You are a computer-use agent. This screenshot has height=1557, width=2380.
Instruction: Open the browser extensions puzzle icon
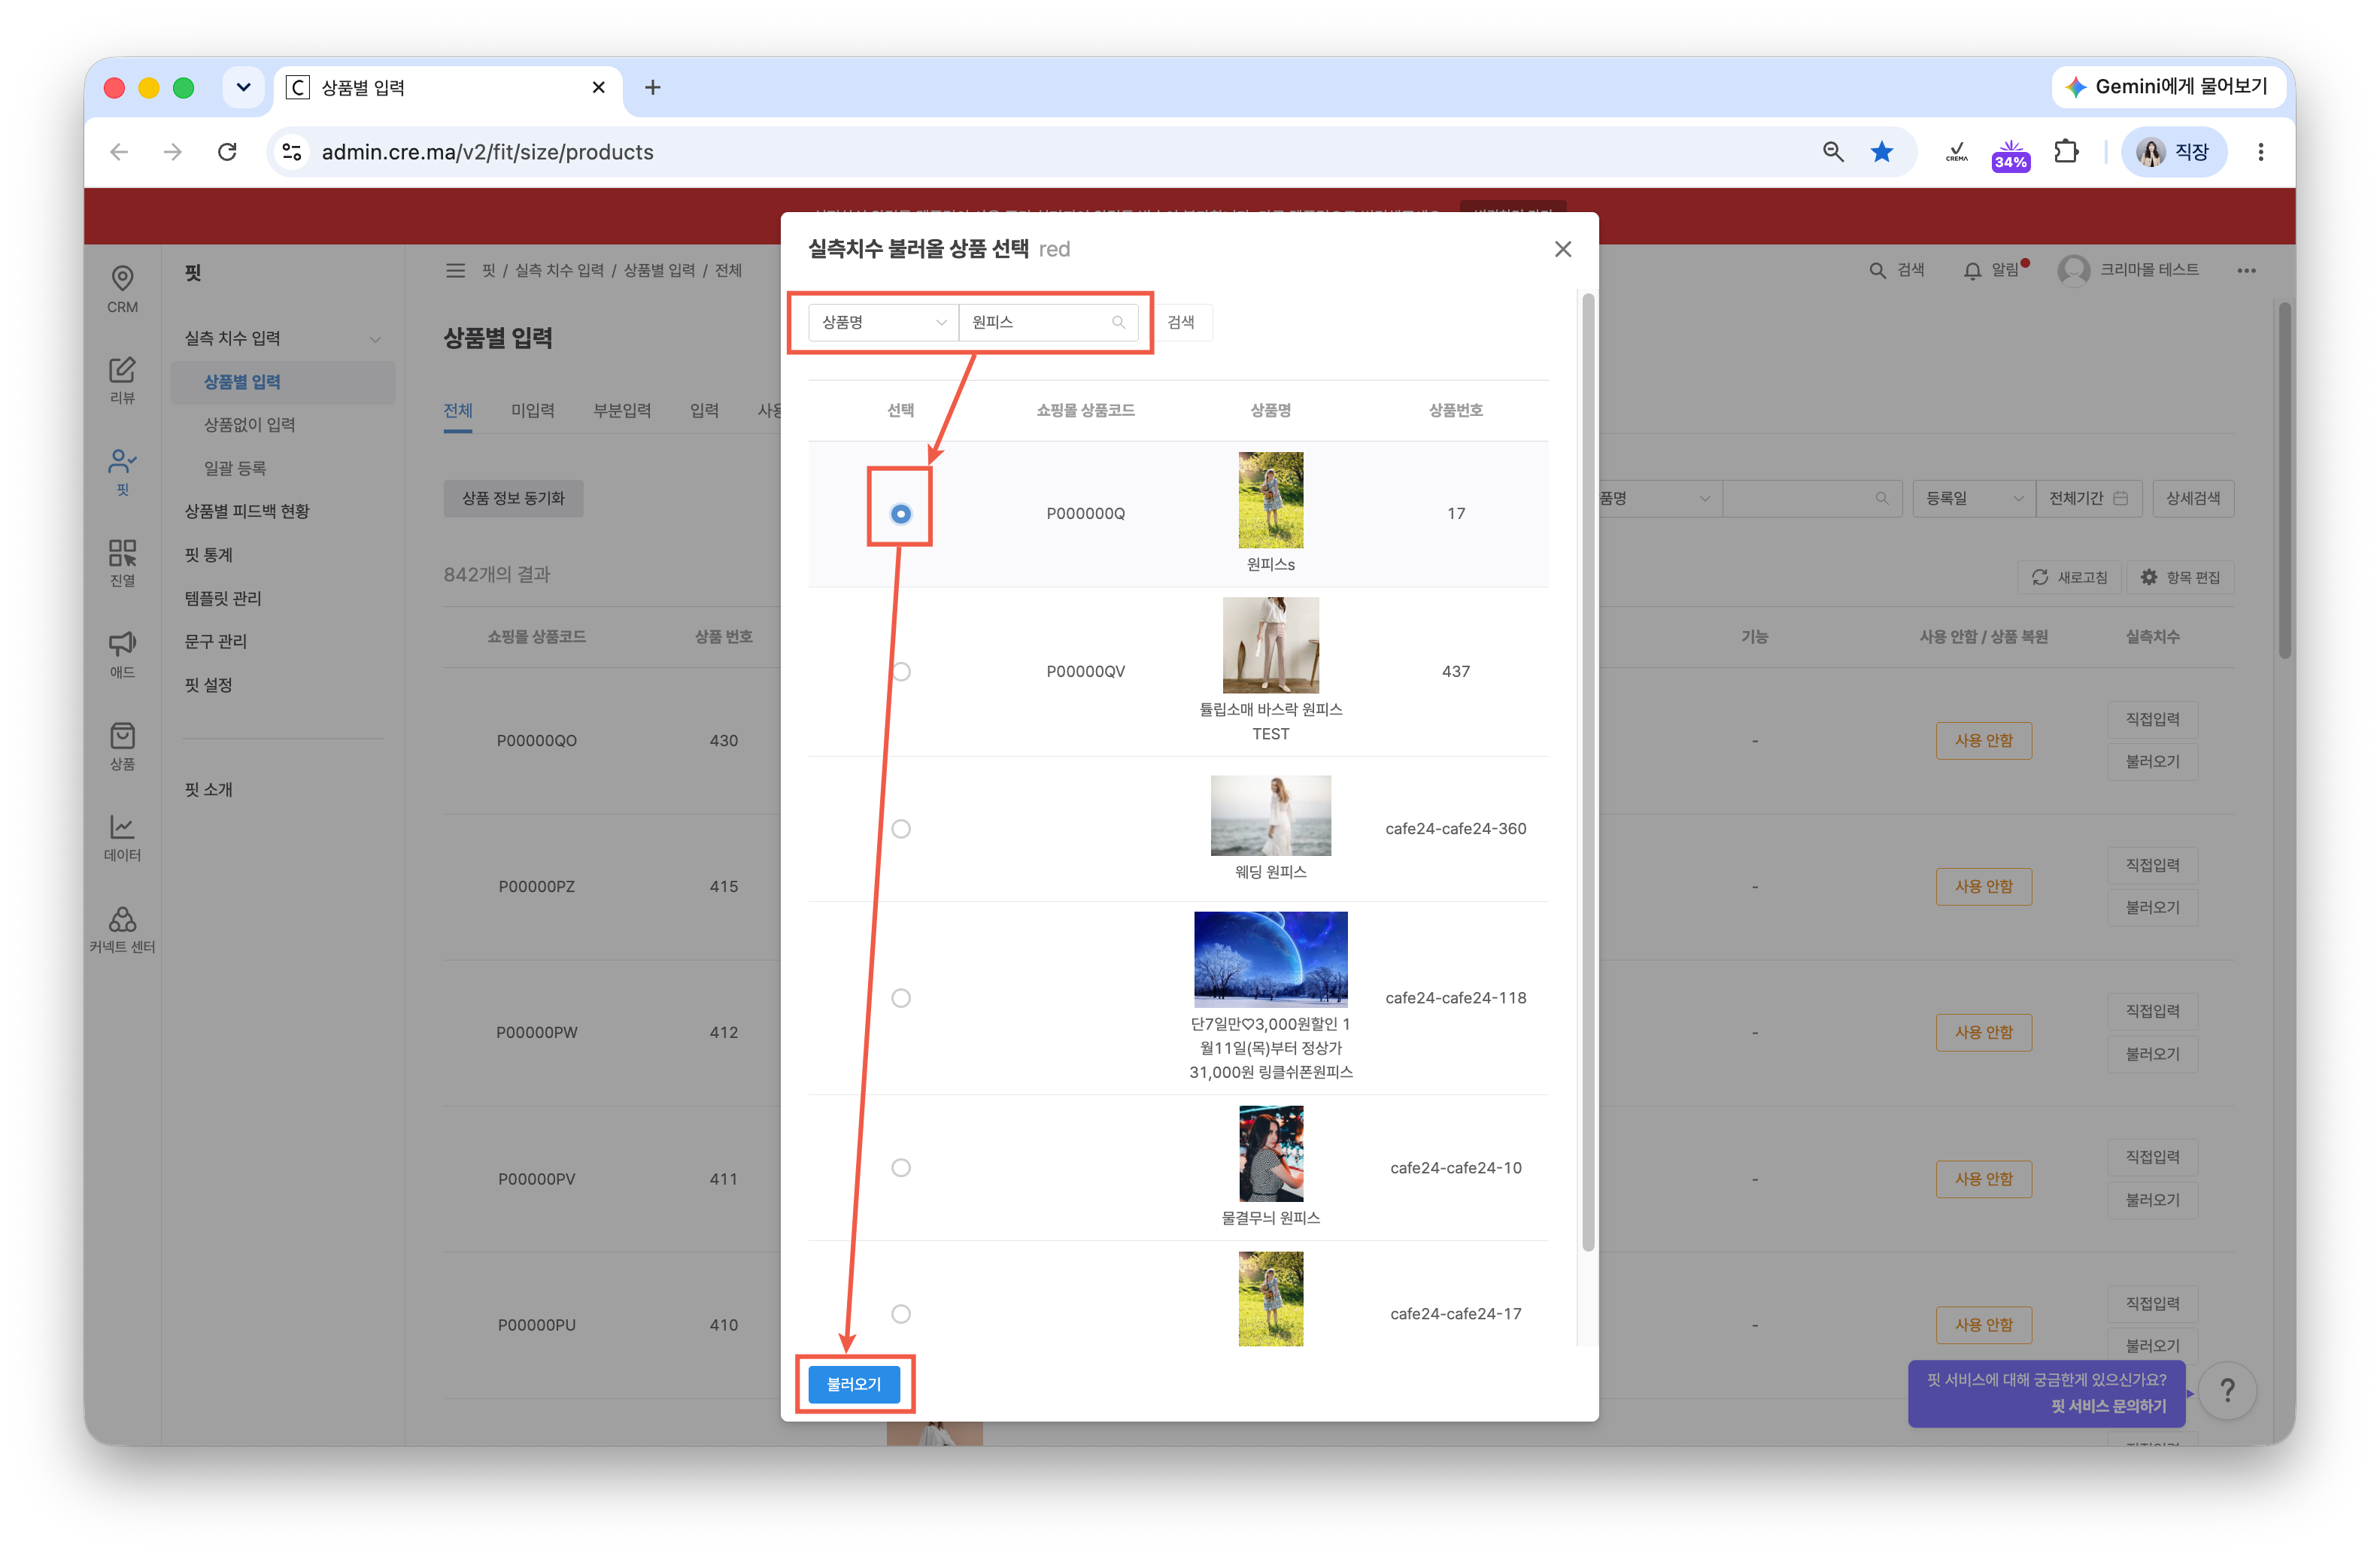[x=2066, y=151]
